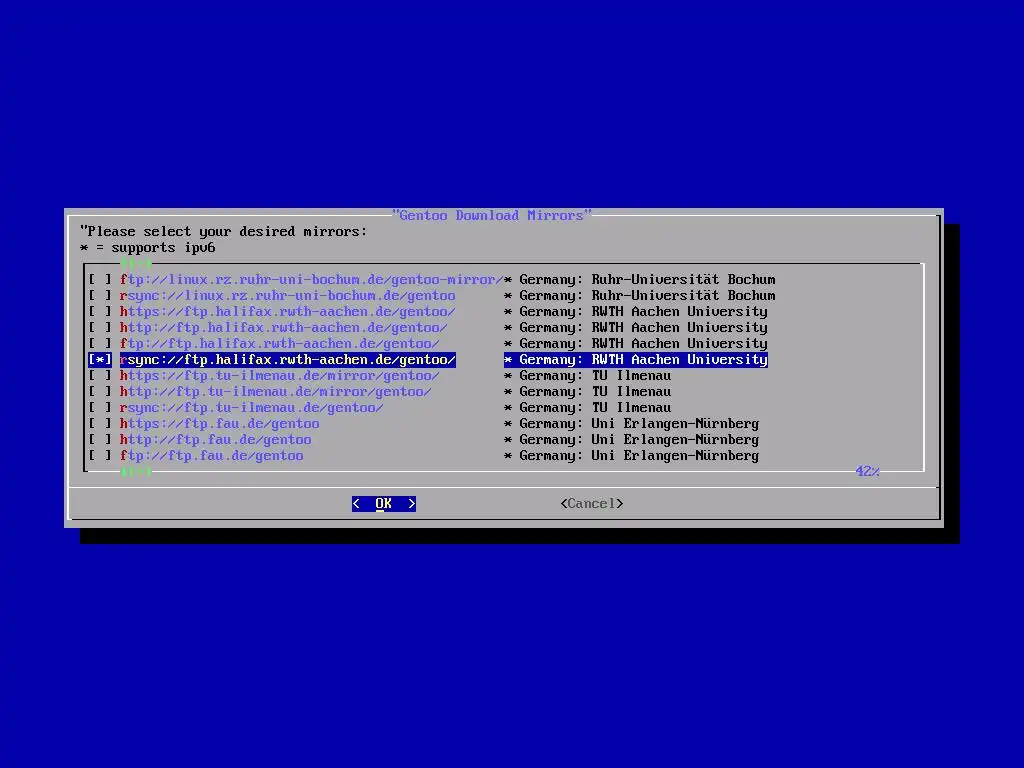1024x768 pixels.
Task: Select the https://ftp.fau.de/gentoo URL
Action: (x=219, y=424)
